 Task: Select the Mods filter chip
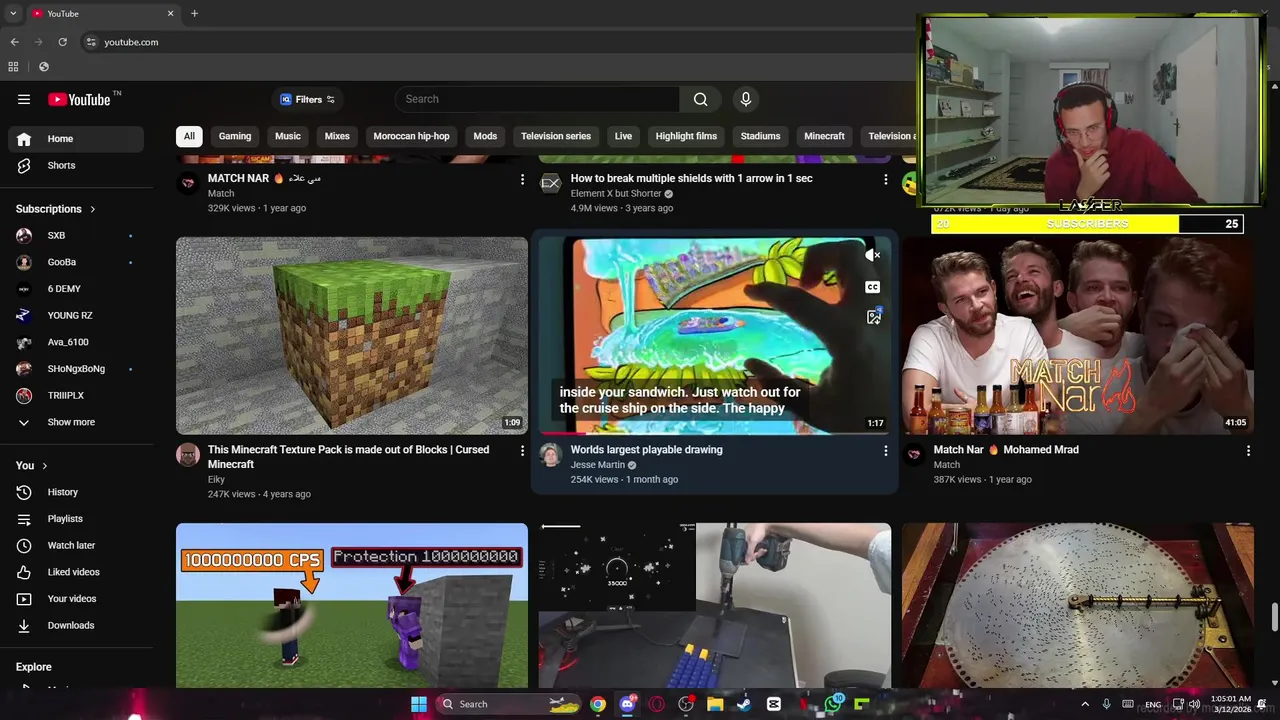point(485,136)
